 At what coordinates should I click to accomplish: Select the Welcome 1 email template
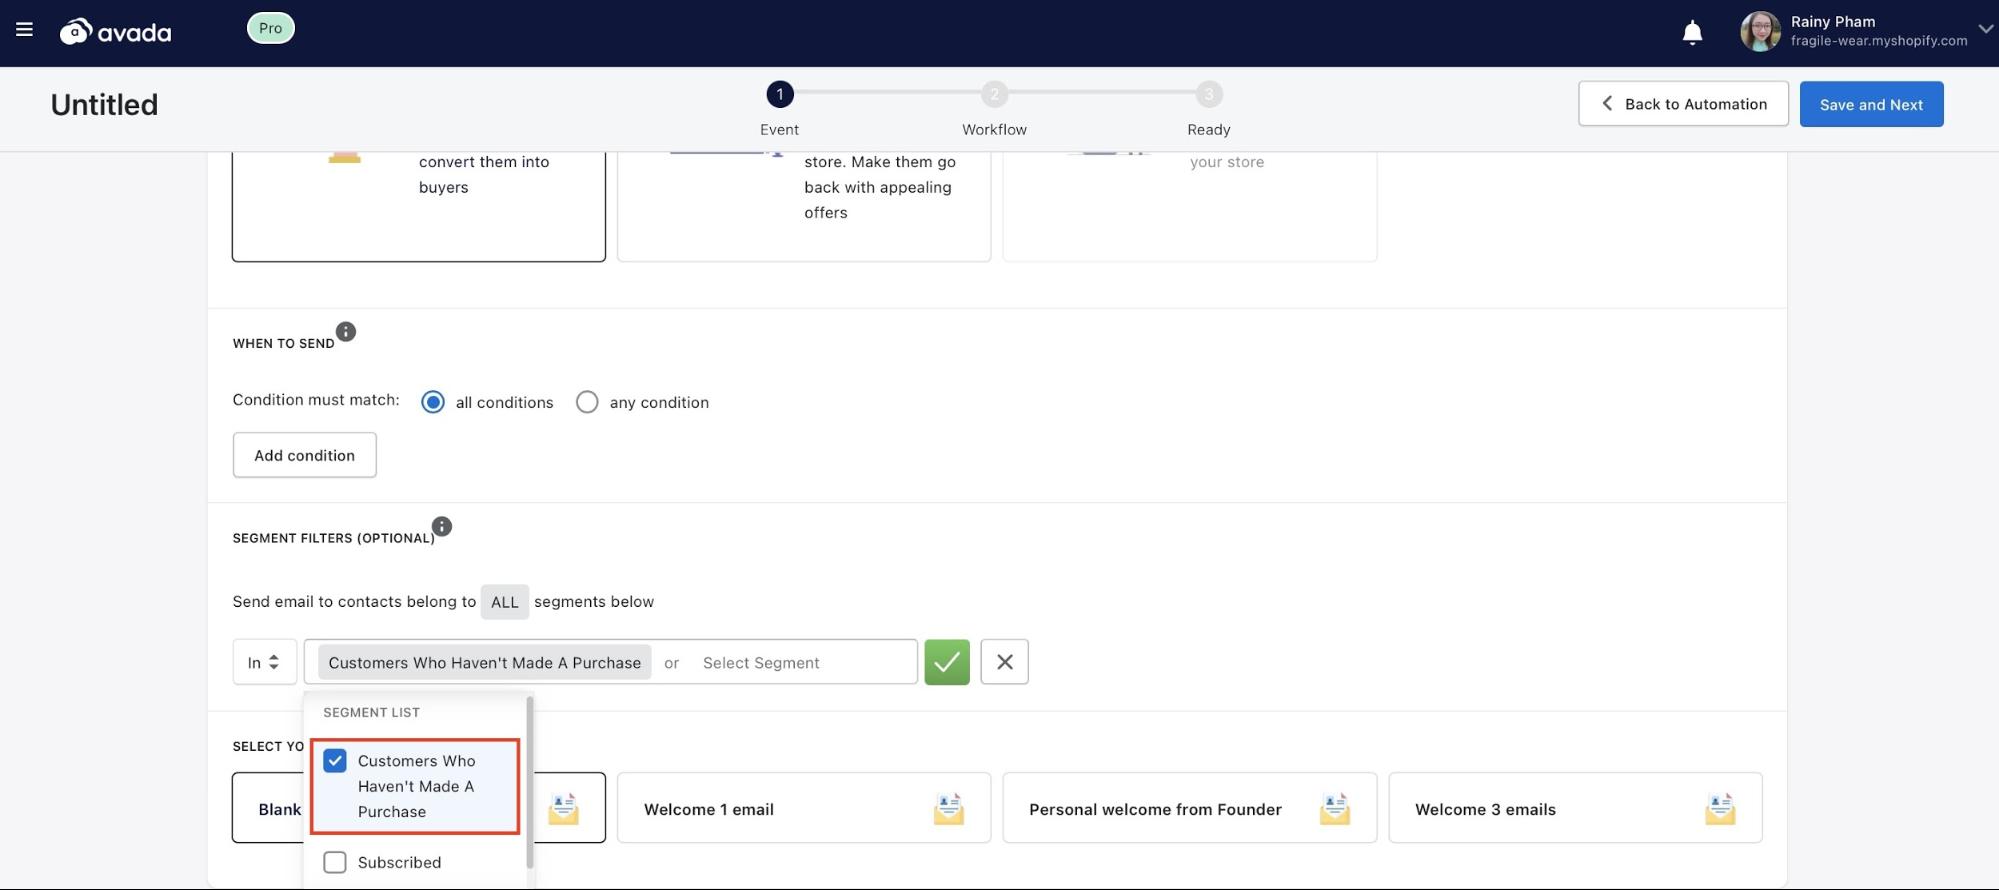point(803,808)
